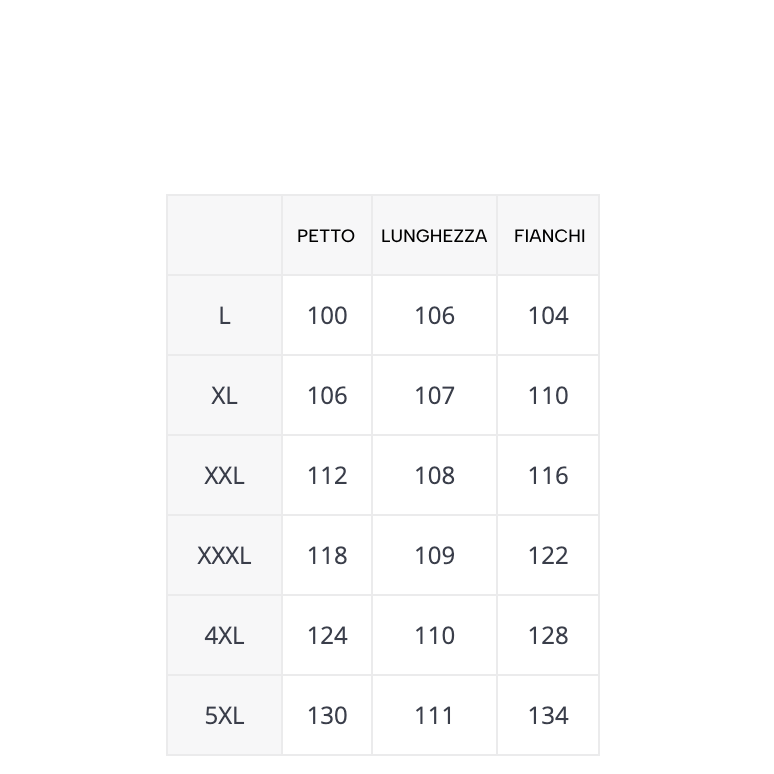Click the L fianchi value 104
This screenshot has width=774, height=774.
point(548,315)
